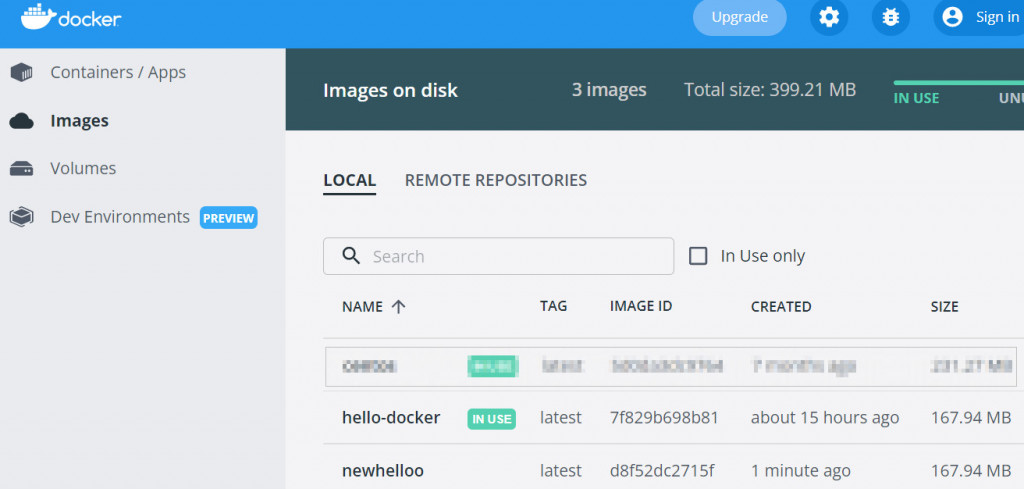The width and height of the screenshot is (1024, 489).
Task: Click the latest tag of hello-docker
Action: (x=560, y=418)
